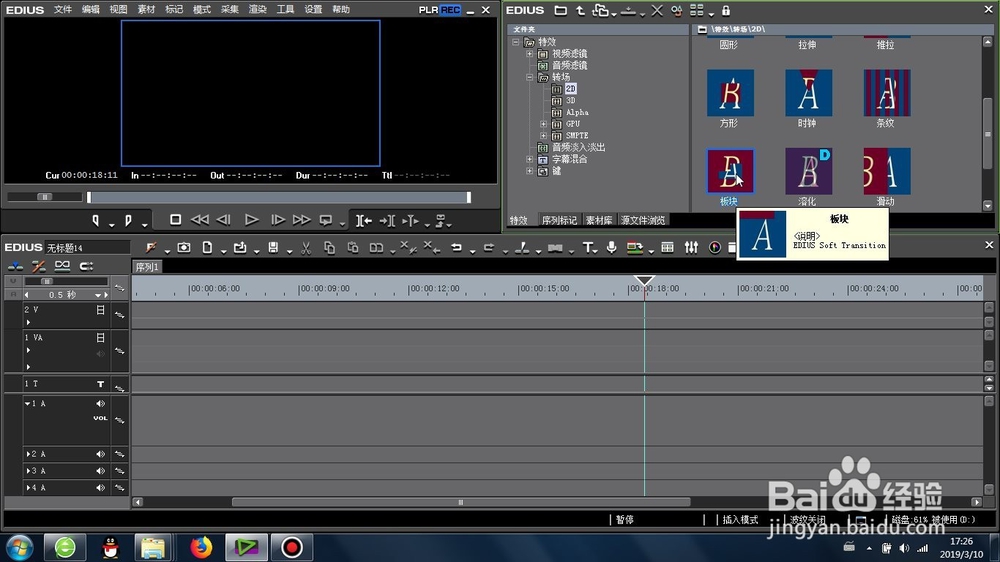Viewport: 1000px width, 562px height.
Task: Select the 序列1 sequence tab
Action: (x=147, y=267)
